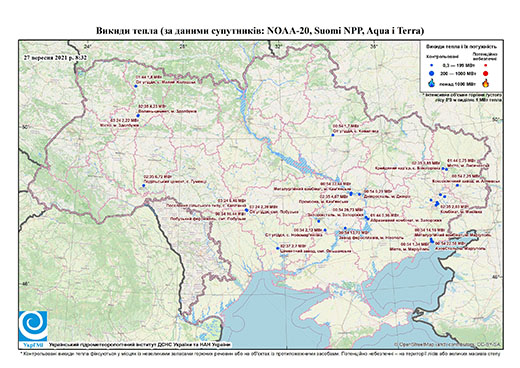The height and width of the screenshot is (368, 520).
Task: Click the heat marker at Volyn-cement Zdolbuniv
Action: pyautogui.click(x=138, y=115)
